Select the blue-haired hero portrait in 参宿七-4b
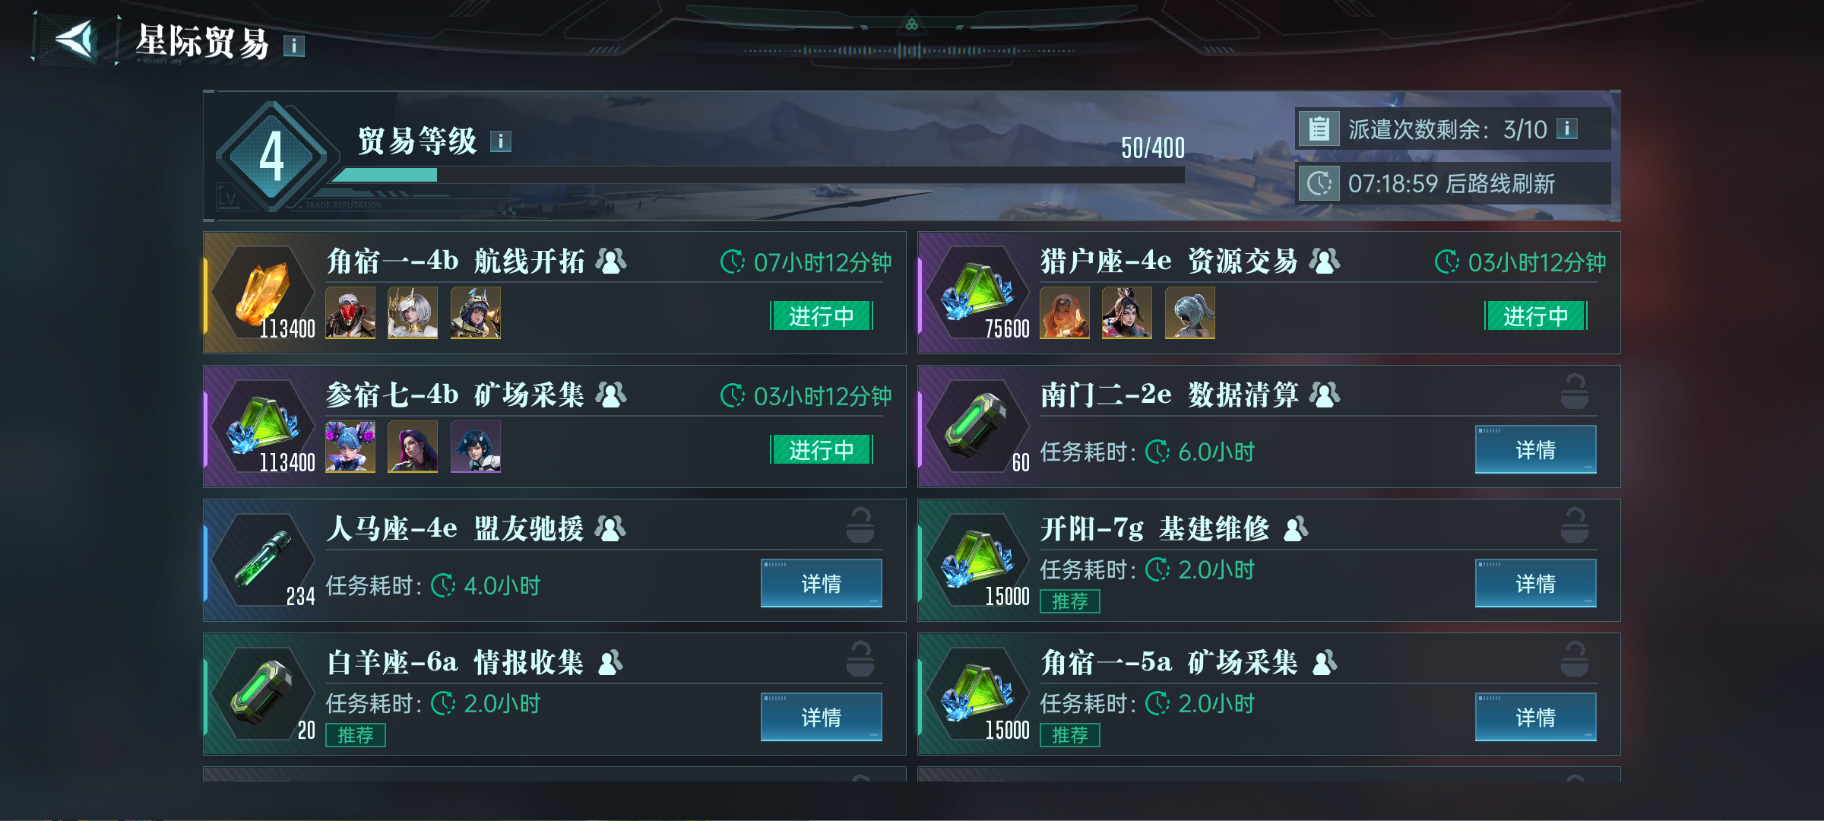This screenshot has height=821, width=1824. click(x=351, y=446)
